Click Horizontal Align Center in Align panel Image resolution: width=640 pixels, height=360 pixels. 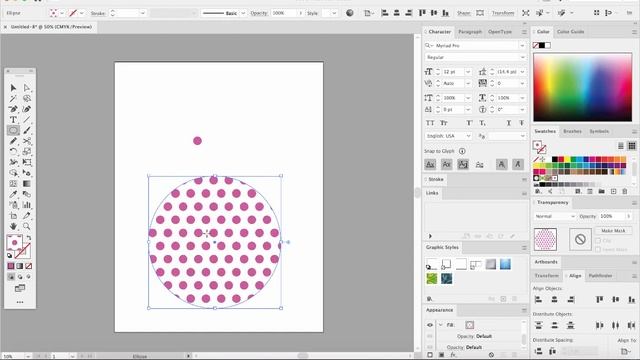click(x=554, y=300)
